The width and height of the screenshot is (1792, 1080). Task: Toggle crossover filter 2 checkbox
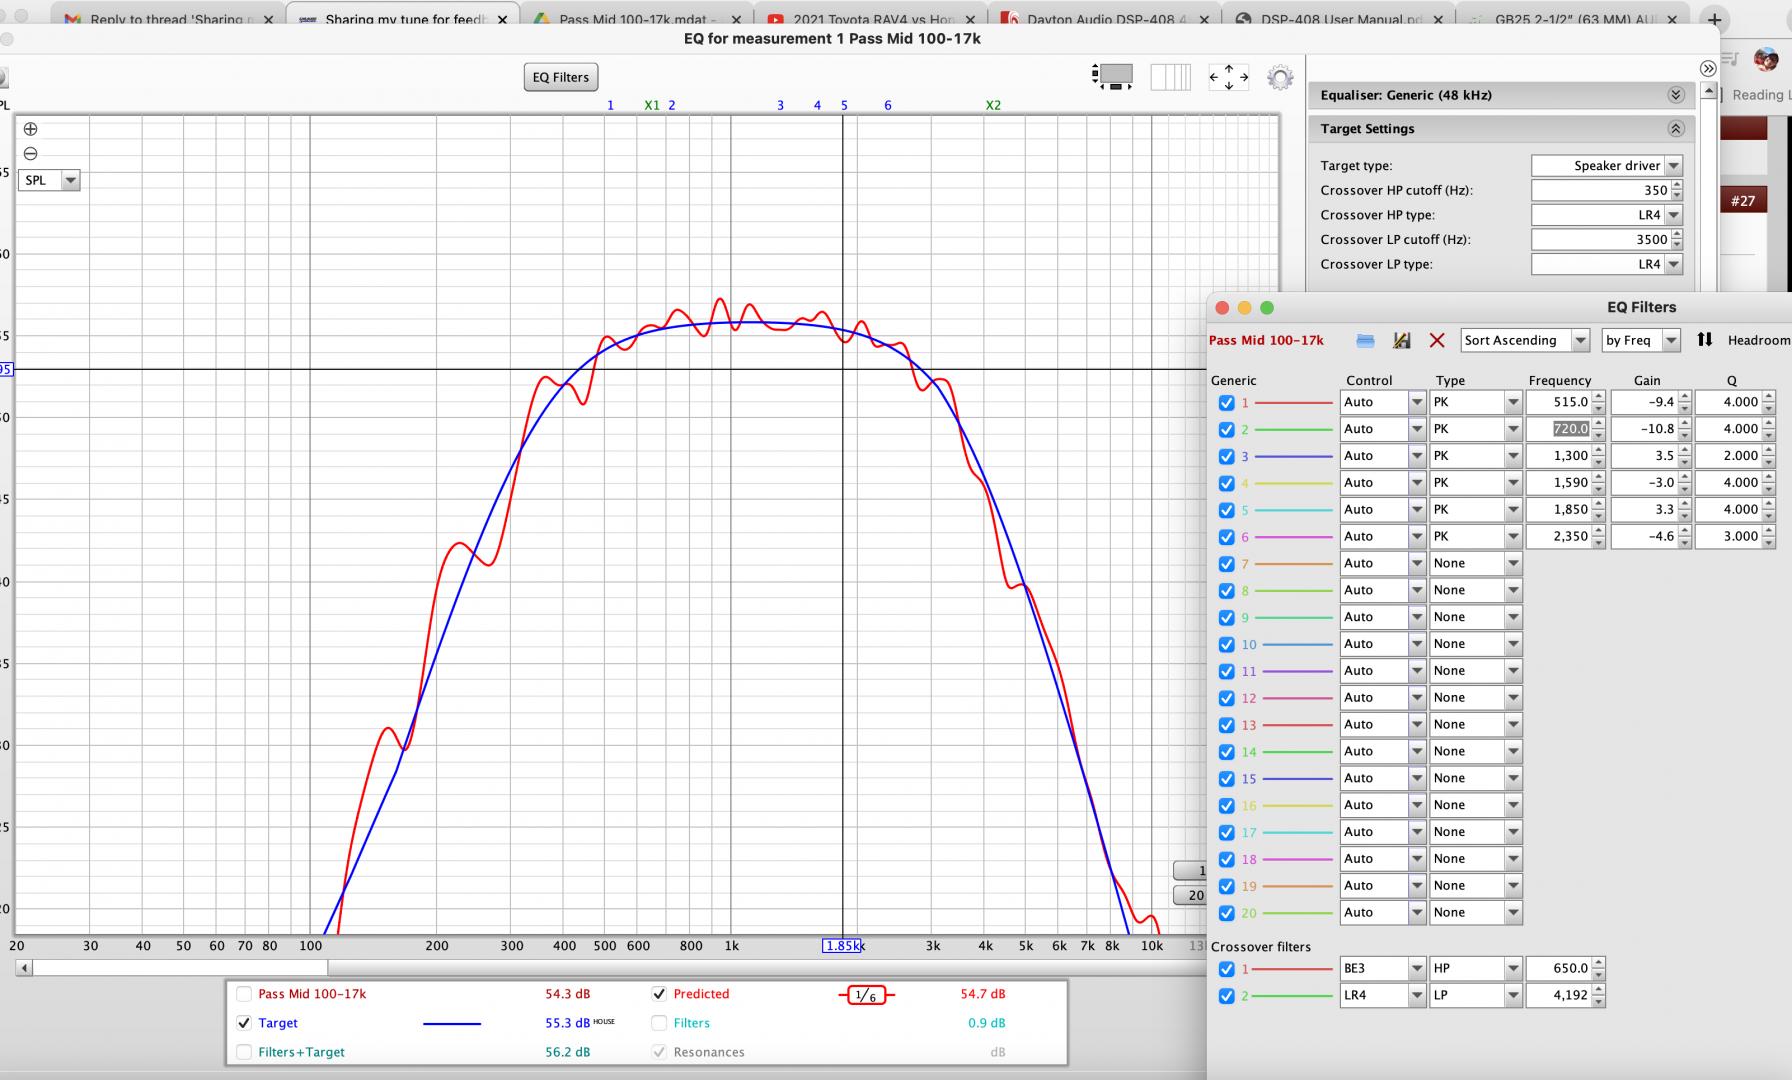click(1226, 996)
